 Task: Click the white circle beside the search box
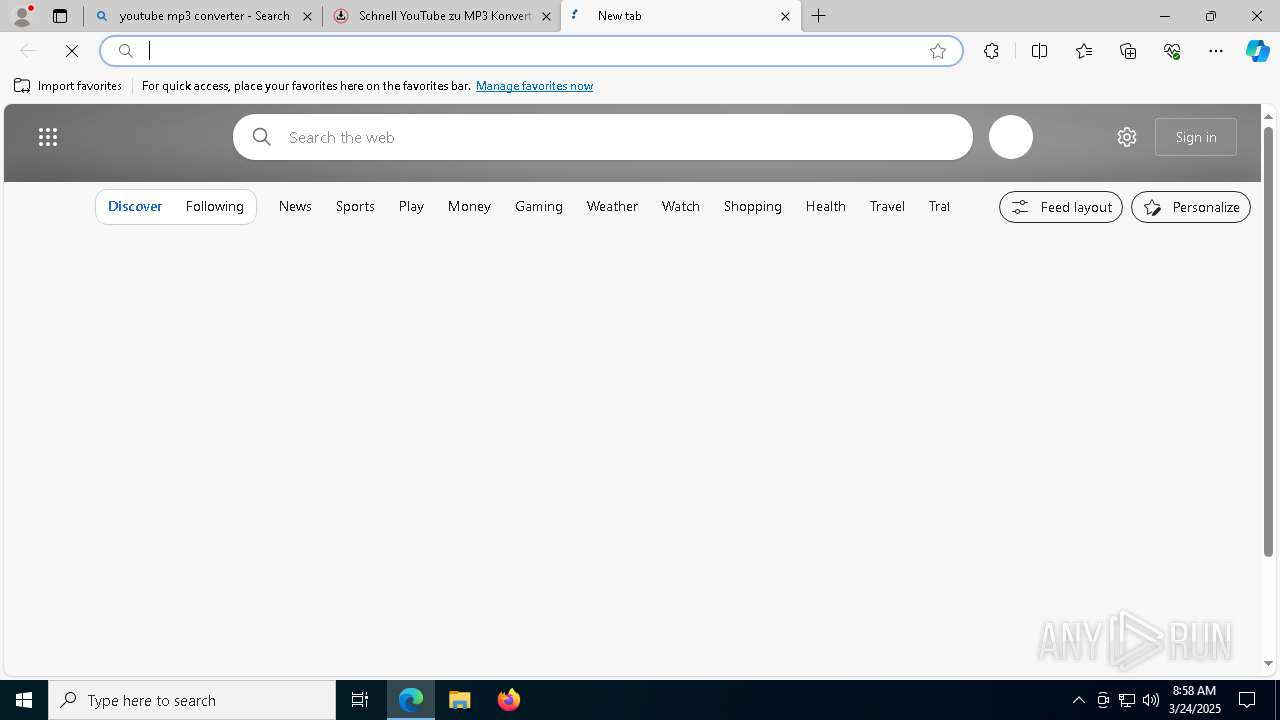click(1011, 137)
